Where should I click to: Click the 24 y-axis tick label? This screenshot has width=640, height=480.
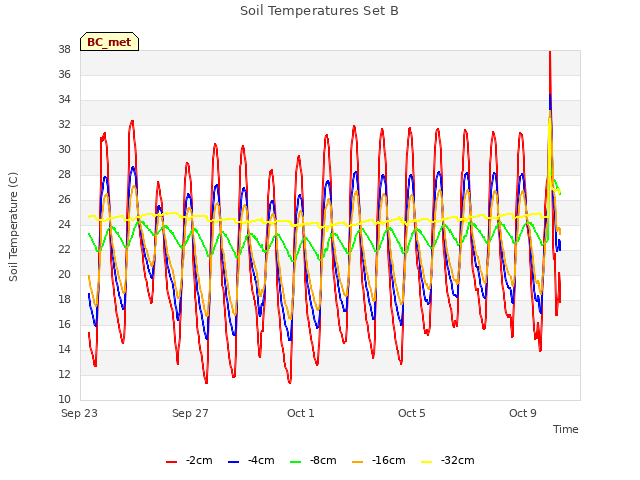coord(64,224)
